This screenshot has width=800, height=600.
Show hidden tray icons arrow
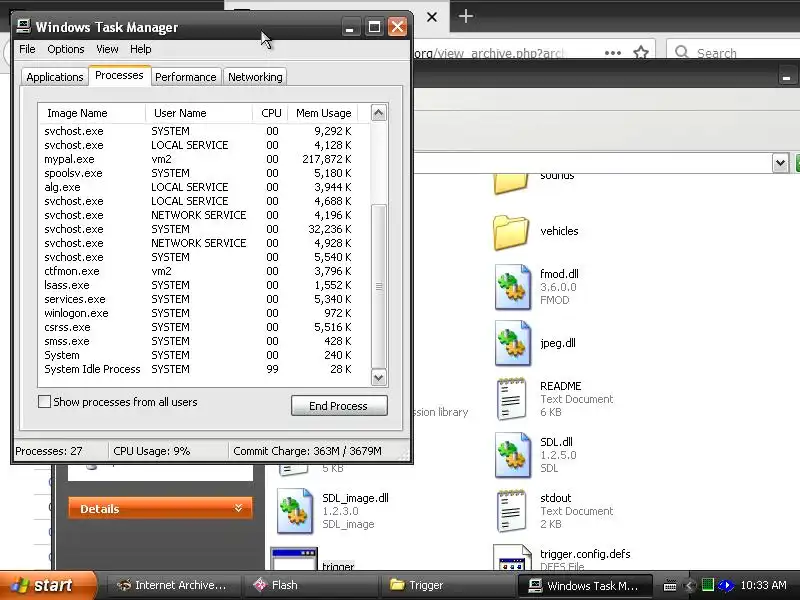689,586
